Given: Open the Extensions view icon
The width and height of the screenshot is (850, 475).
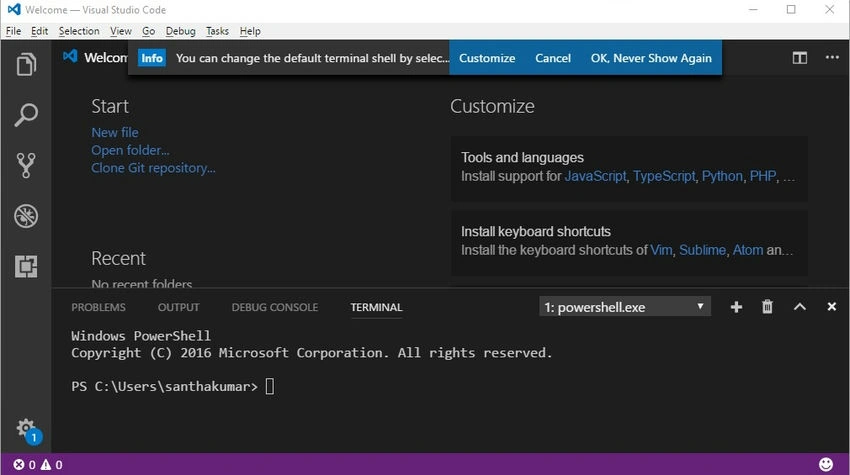Looking at the screenshot, I should click(x=26, y=266).
